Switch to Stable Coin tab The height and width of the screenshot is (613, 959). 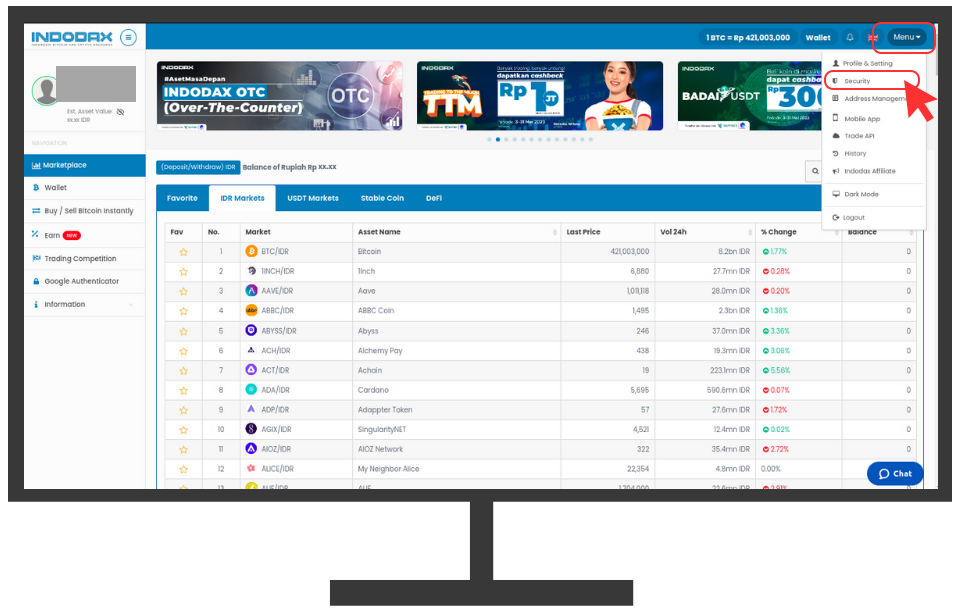pyautogui.click(x=382, y=198)
